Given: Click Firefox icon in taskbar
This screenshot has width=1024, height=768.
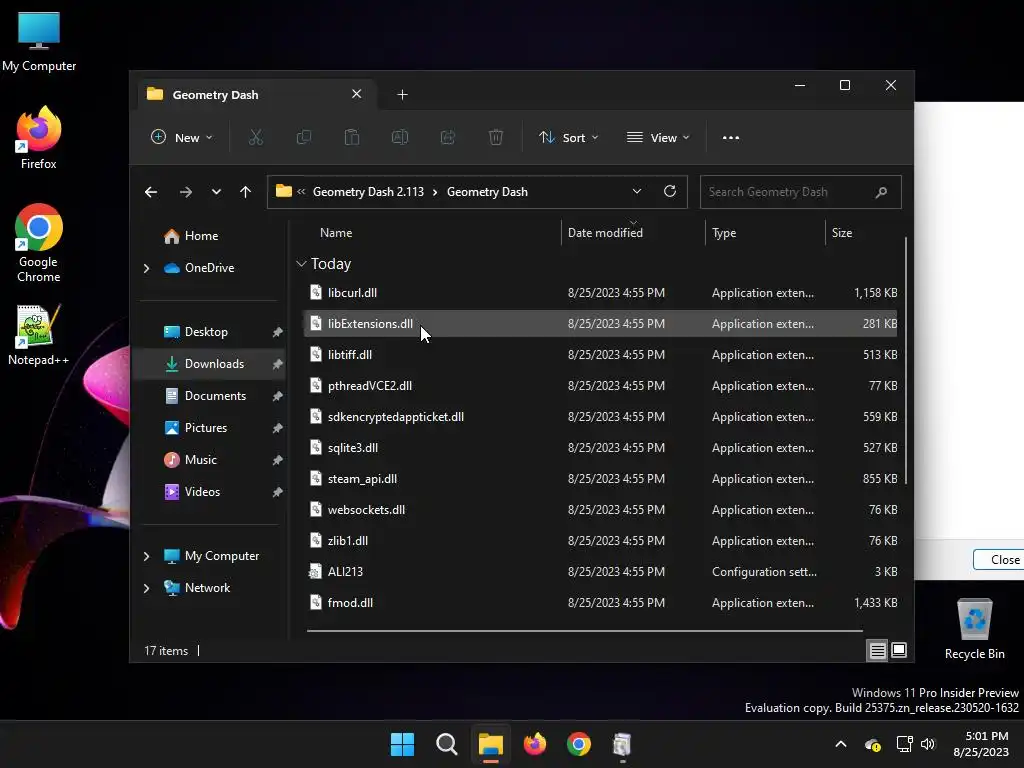Looking at the screenshot, I should pos(535,744).
